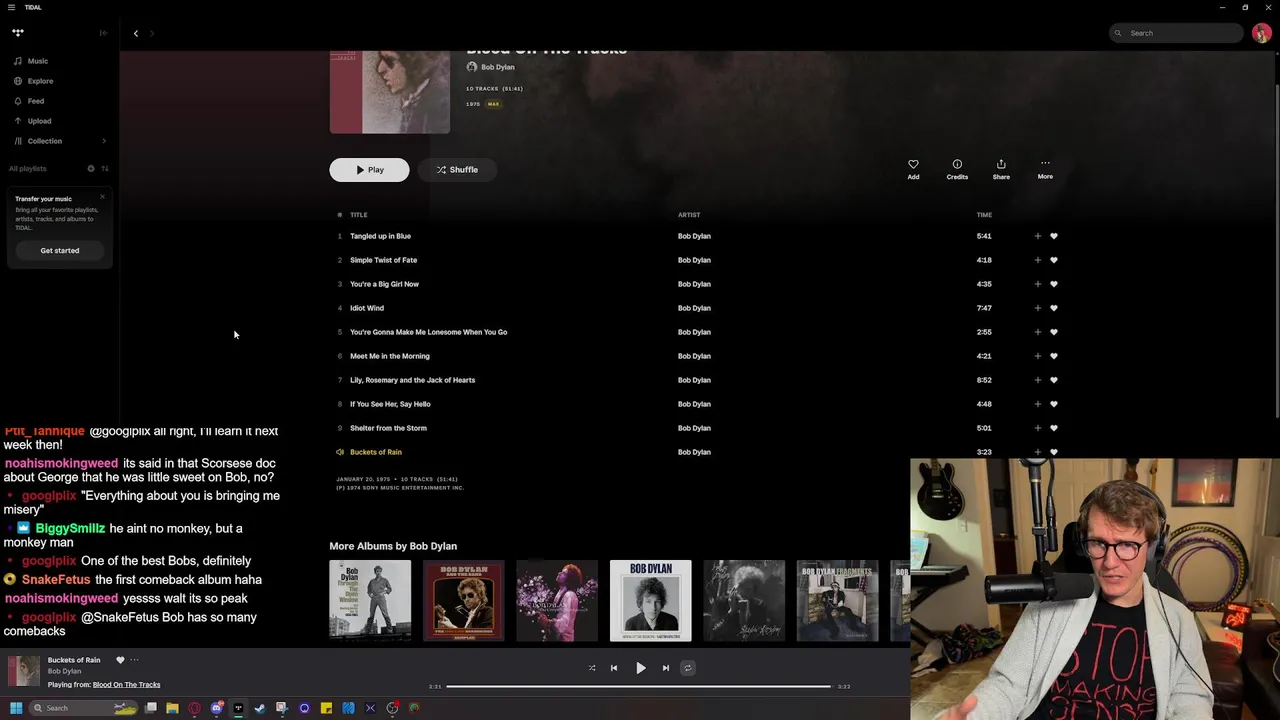The height and width of the screenshot is (720, 1280).
Task: Open more options for the now-playing track
Action: pos(134,660)
